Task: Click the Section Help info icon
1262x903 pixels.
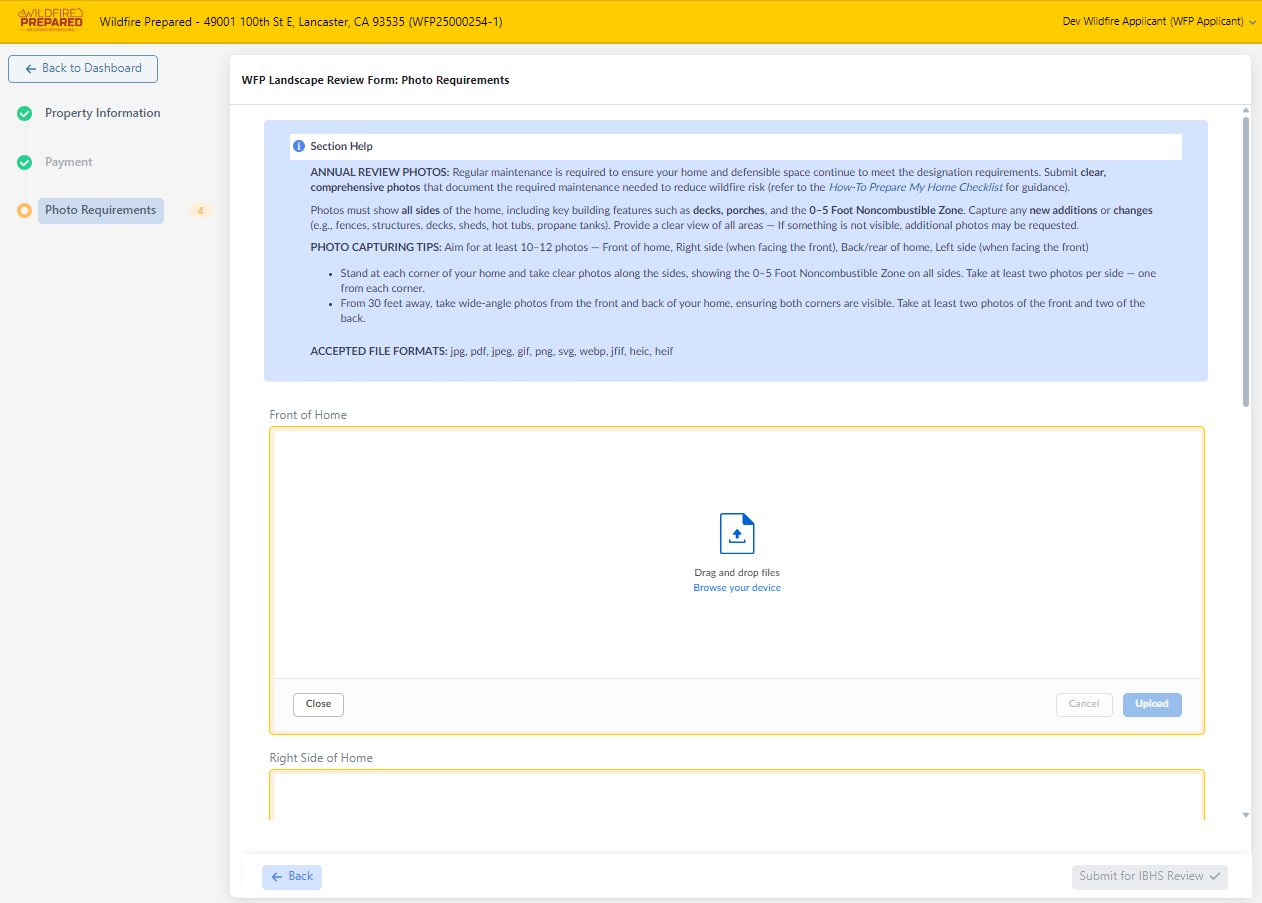Action: click(x=299, y=147)
